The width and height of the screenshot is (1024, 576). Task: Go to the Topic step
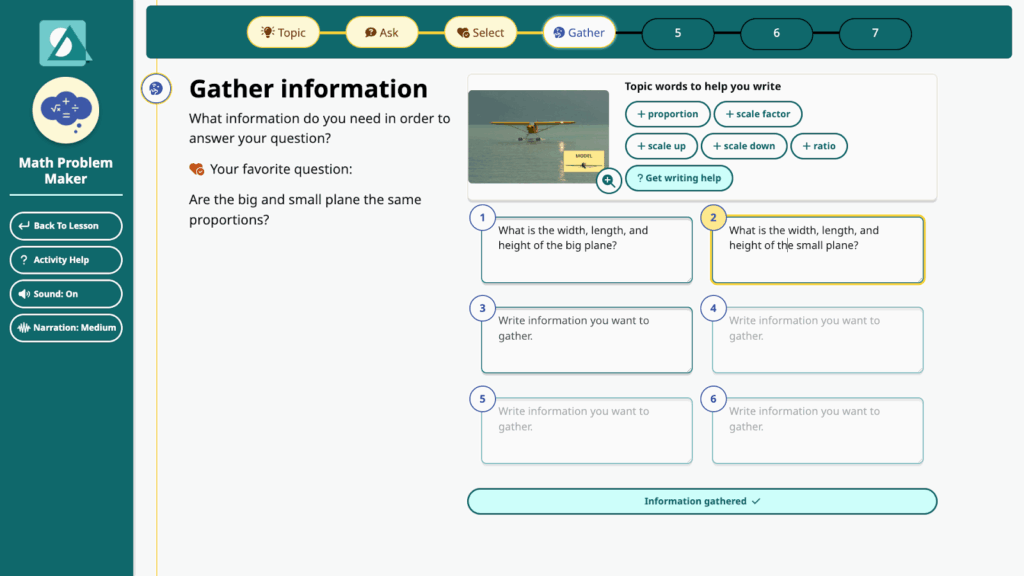coord(283,33)
